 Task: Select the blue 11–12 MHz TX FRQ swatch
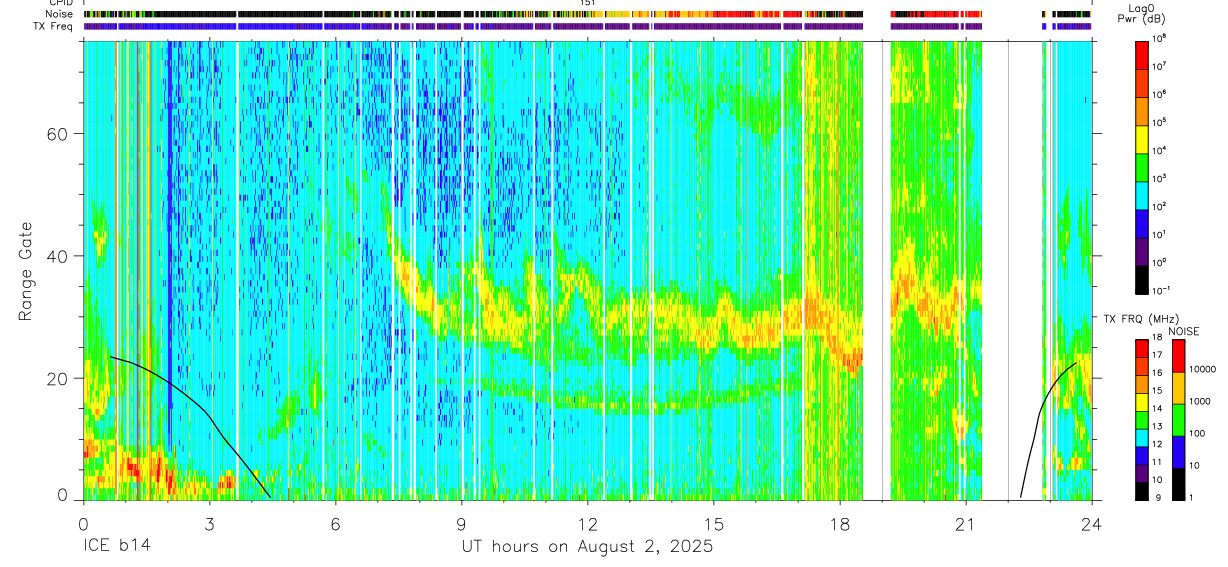point(1142,456)
